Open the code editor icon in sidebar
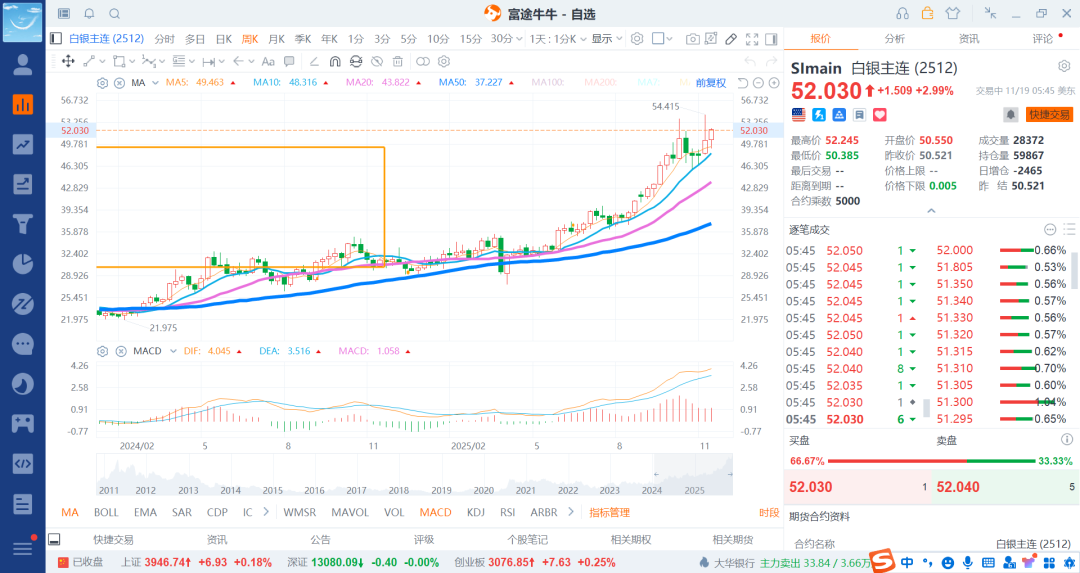Viewport: 1080px width, 573px height. tap(23, 463)
